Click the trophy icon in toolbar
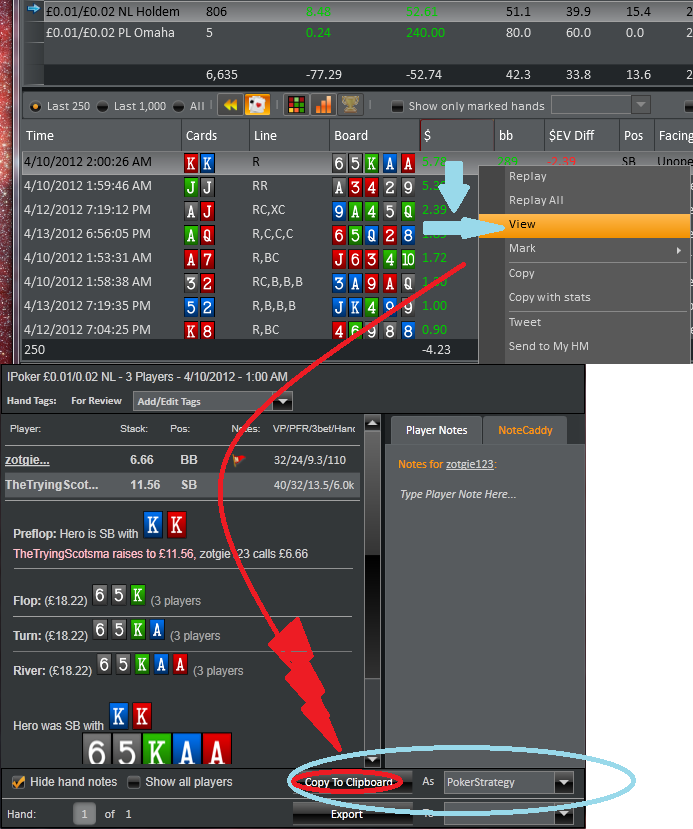 coord(350,105)
